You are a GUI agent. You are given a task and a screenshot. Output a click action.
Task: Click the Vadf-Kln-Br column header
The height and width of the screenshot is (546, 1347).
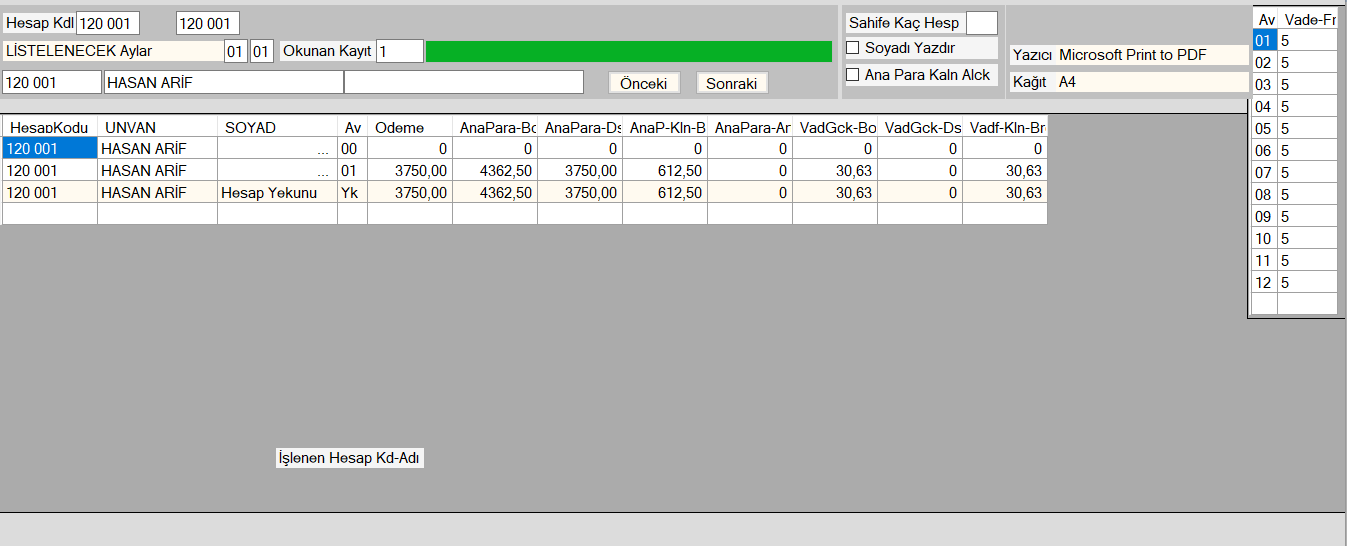1005,127
